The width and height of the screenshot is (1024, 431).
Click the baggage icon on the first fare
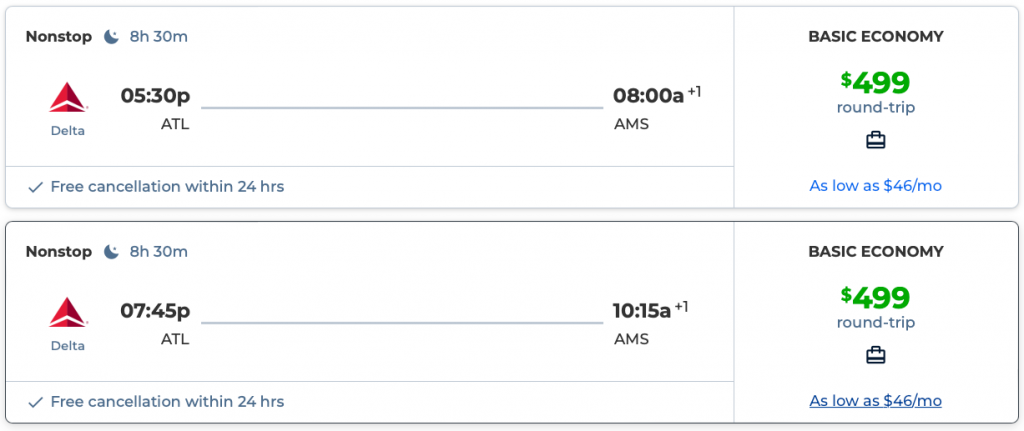click(876, 140)
